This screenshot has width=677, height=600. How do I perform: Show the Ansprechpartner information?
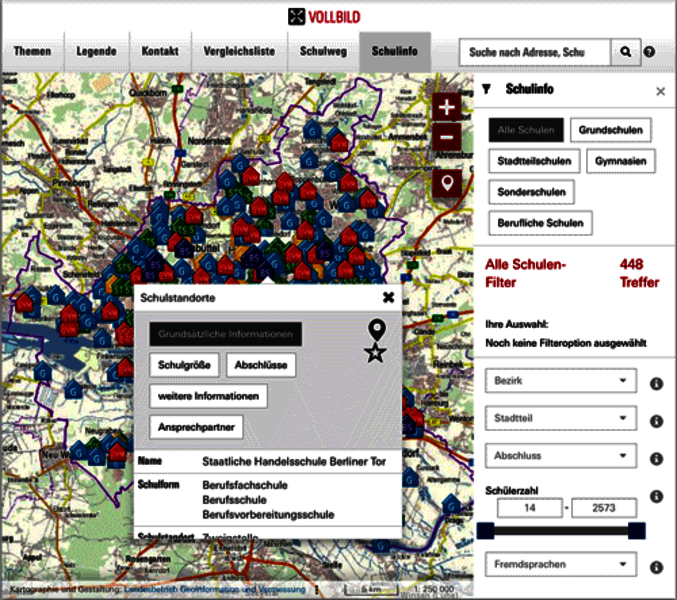196,428
